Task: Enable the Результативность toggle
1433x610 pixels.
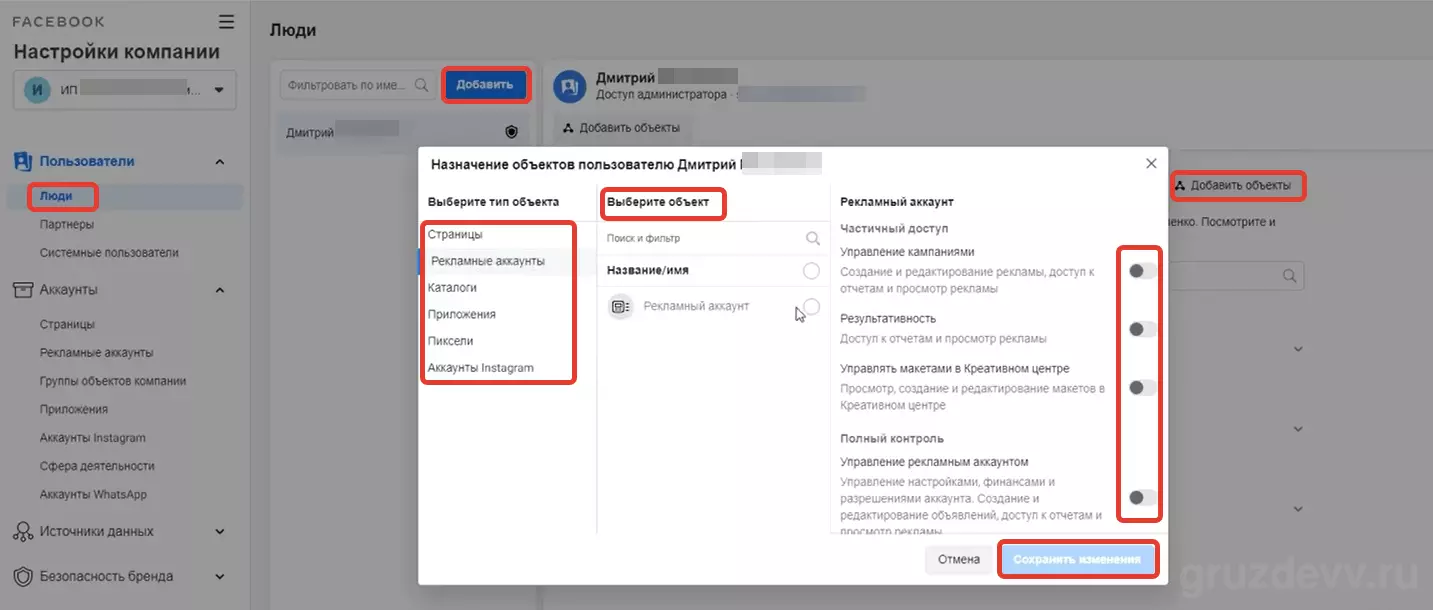Action: click(1142, 329)
